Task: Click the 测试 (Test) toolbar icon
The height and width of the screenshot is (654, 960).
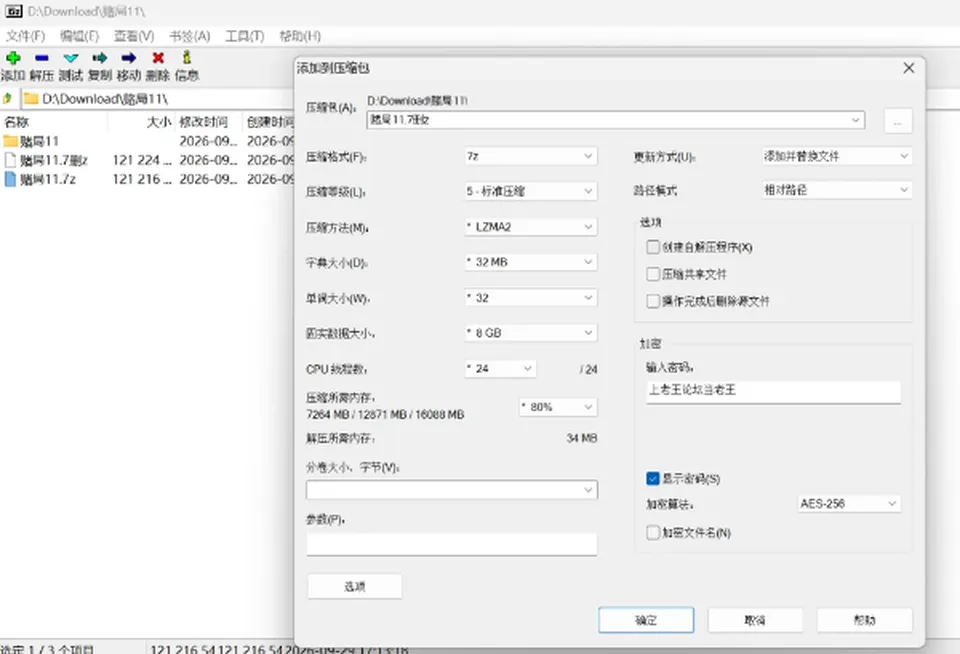Action: [x=71, y=58]
